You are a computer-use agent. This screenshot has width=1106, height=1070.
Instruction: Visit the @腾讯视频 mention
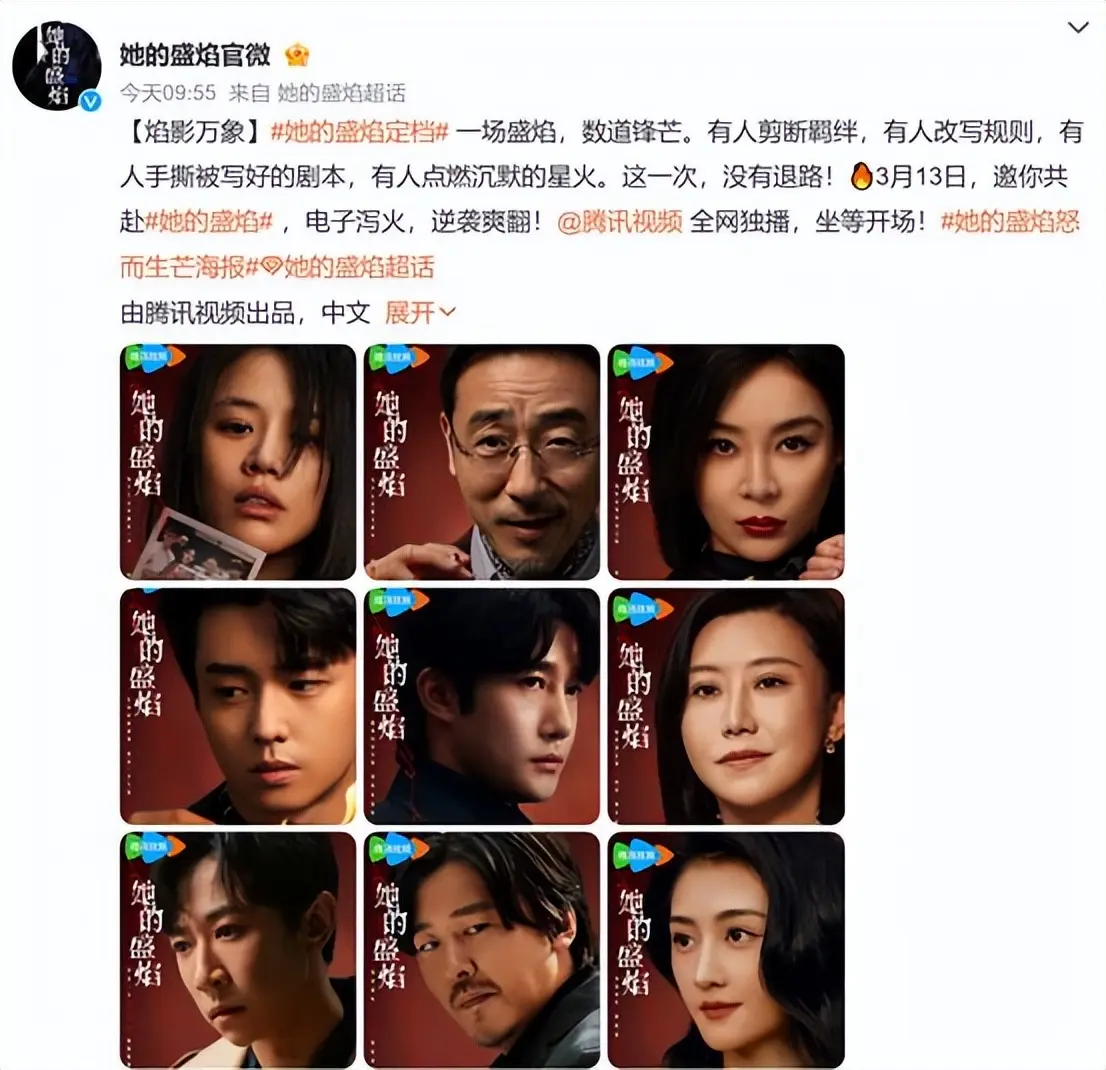pos(619,222)
